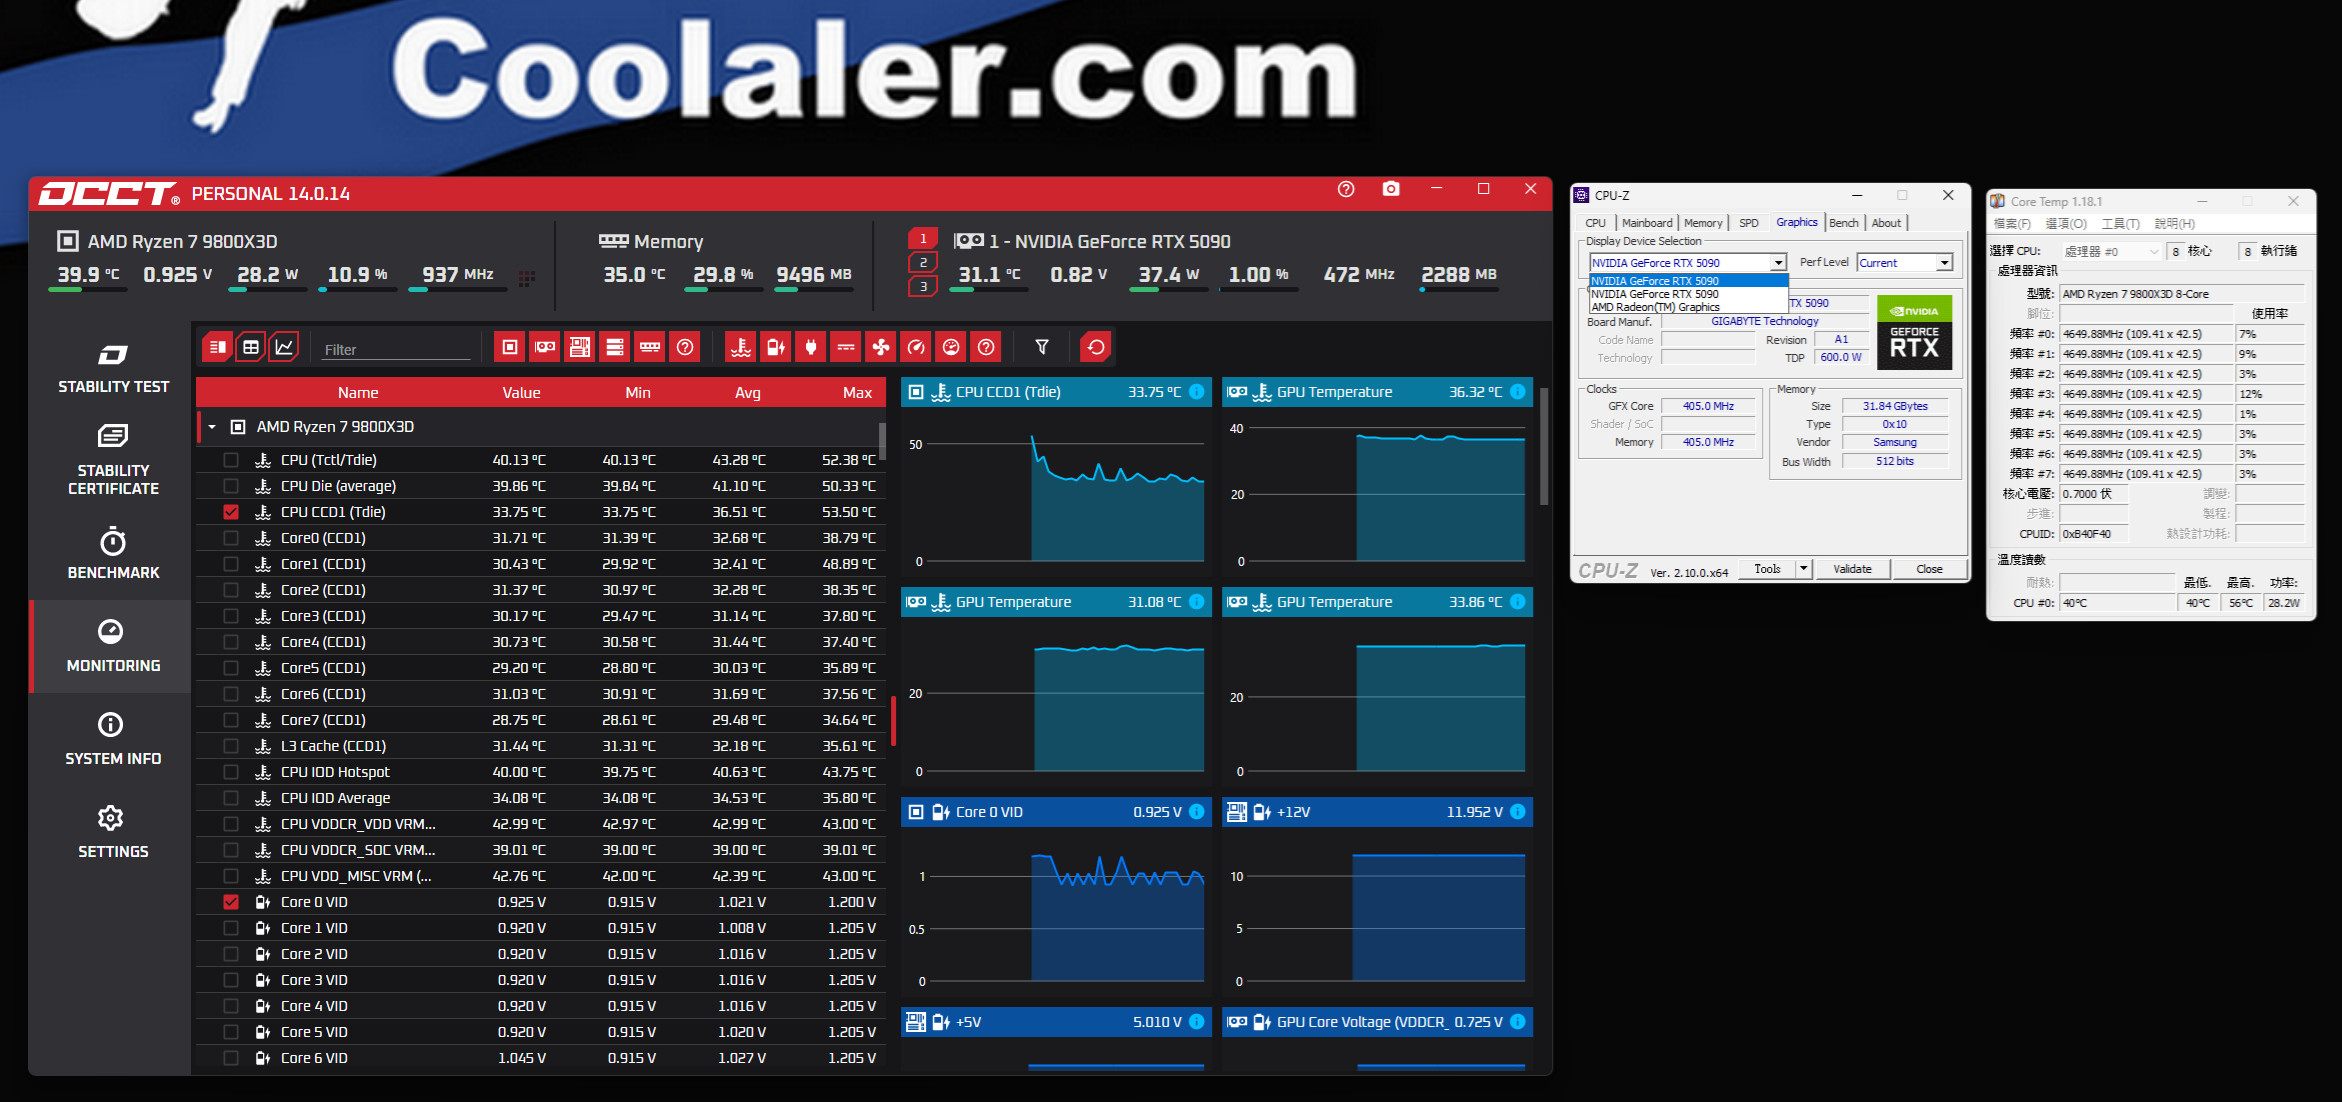This screenshot has width=2342, height=1102.
Task: Check the Core 1 VID checkbox
Action: pos(231,928)
